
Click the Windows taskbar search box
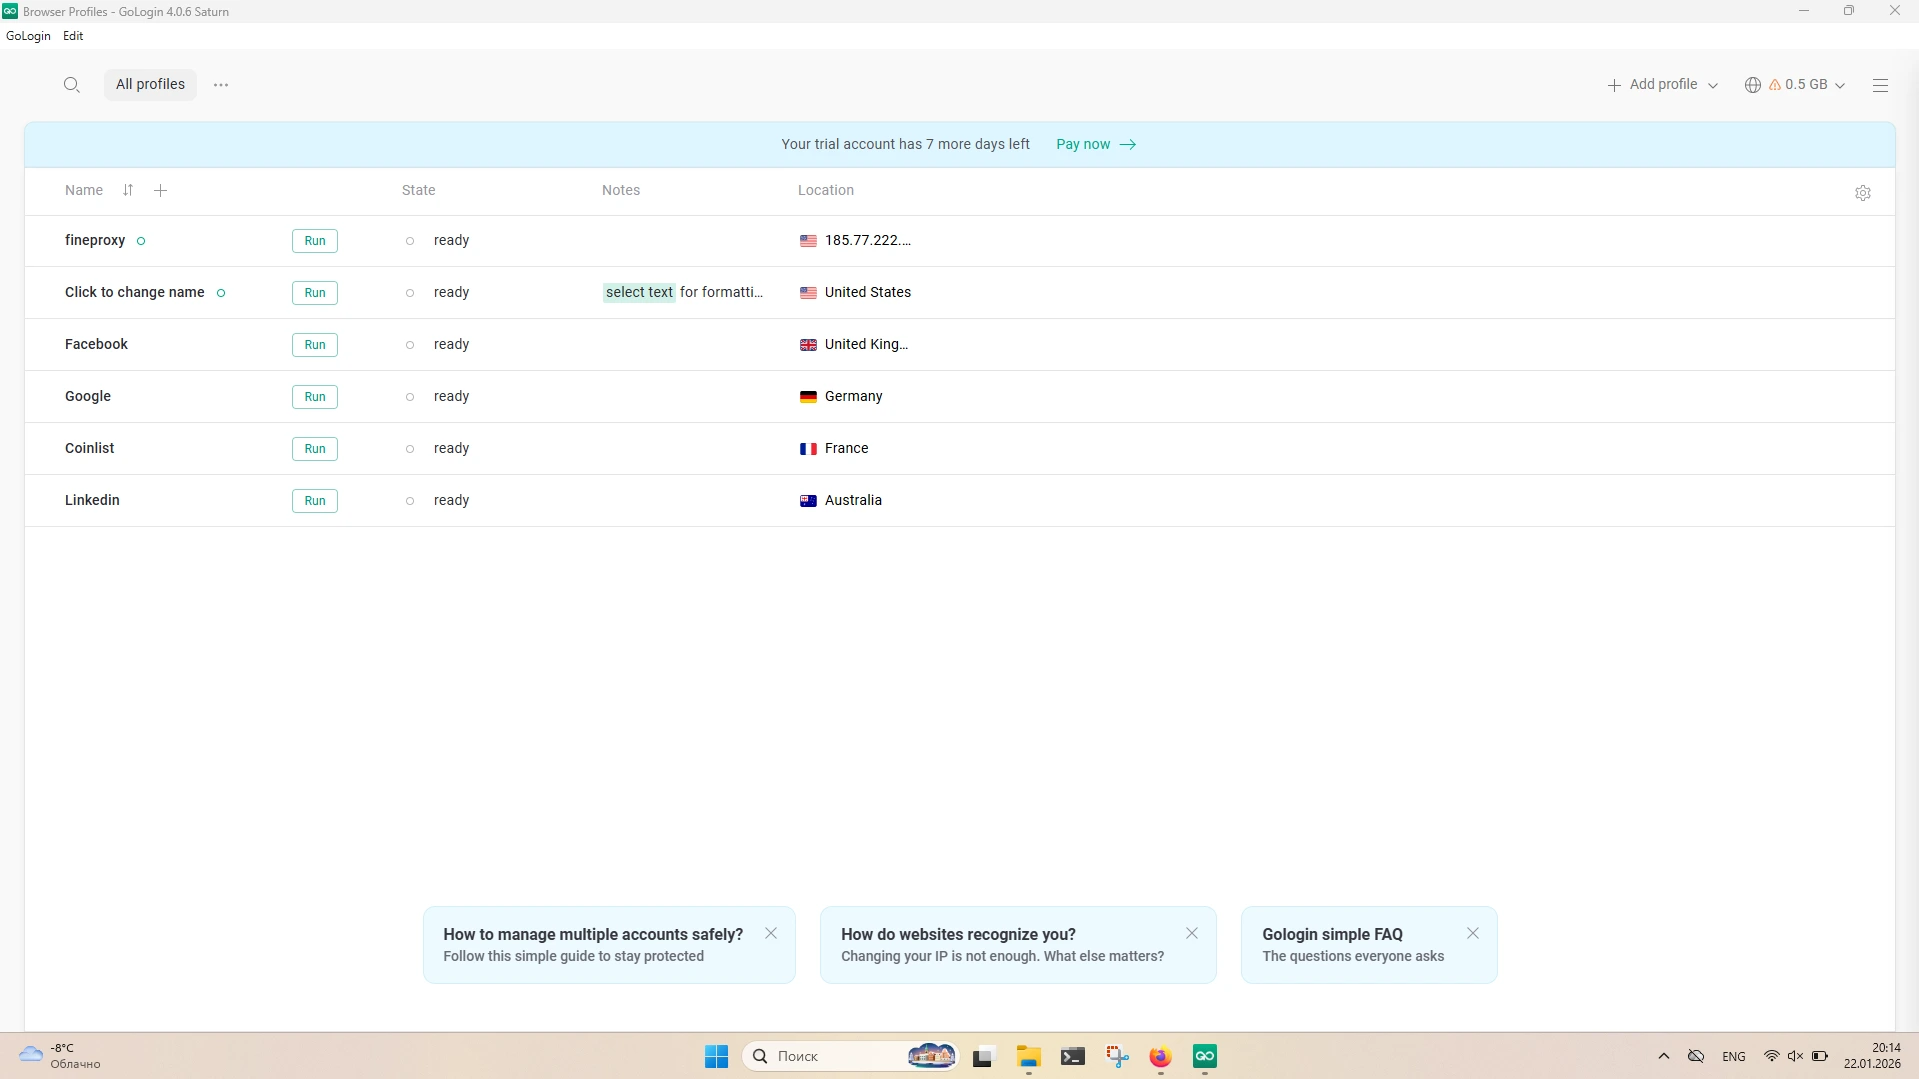pos(850,1056)
